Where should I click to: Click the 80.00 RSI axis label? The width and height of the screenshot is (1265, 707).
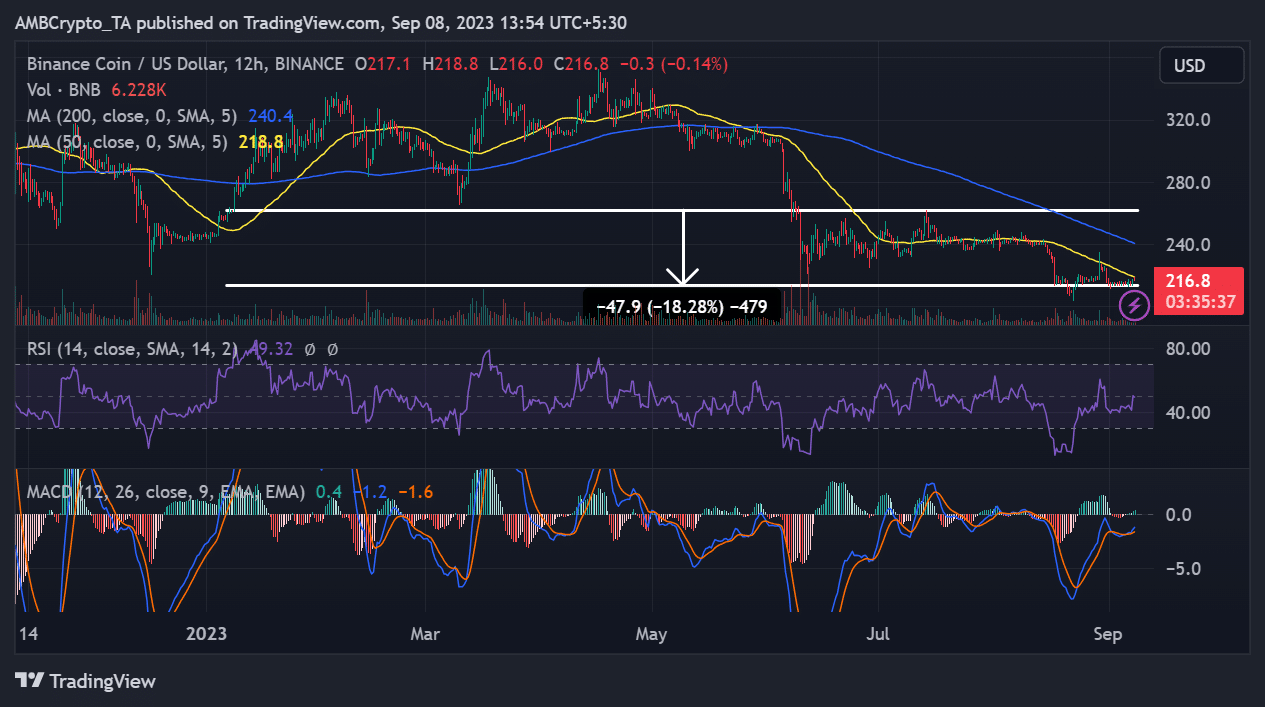tap(1190, 349)
